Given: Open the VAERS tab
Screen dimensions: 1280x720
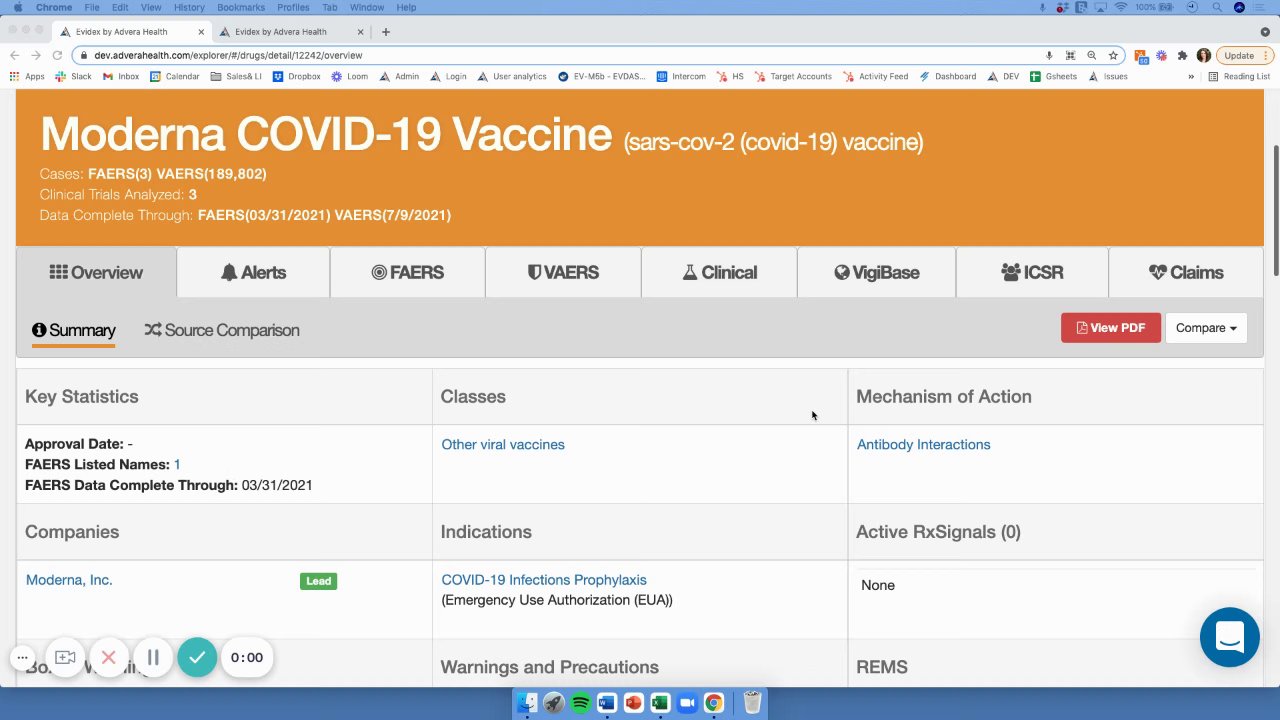Looking at the screenshot, I should (563, 272).
